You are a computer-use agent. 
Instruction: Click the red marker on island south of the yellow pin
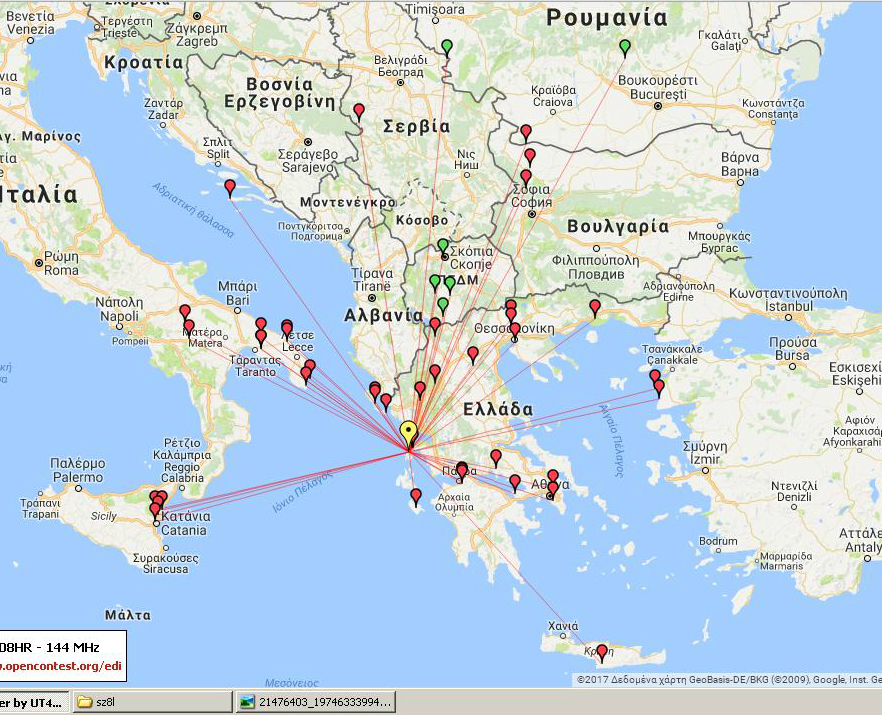(x=416, y=497)
